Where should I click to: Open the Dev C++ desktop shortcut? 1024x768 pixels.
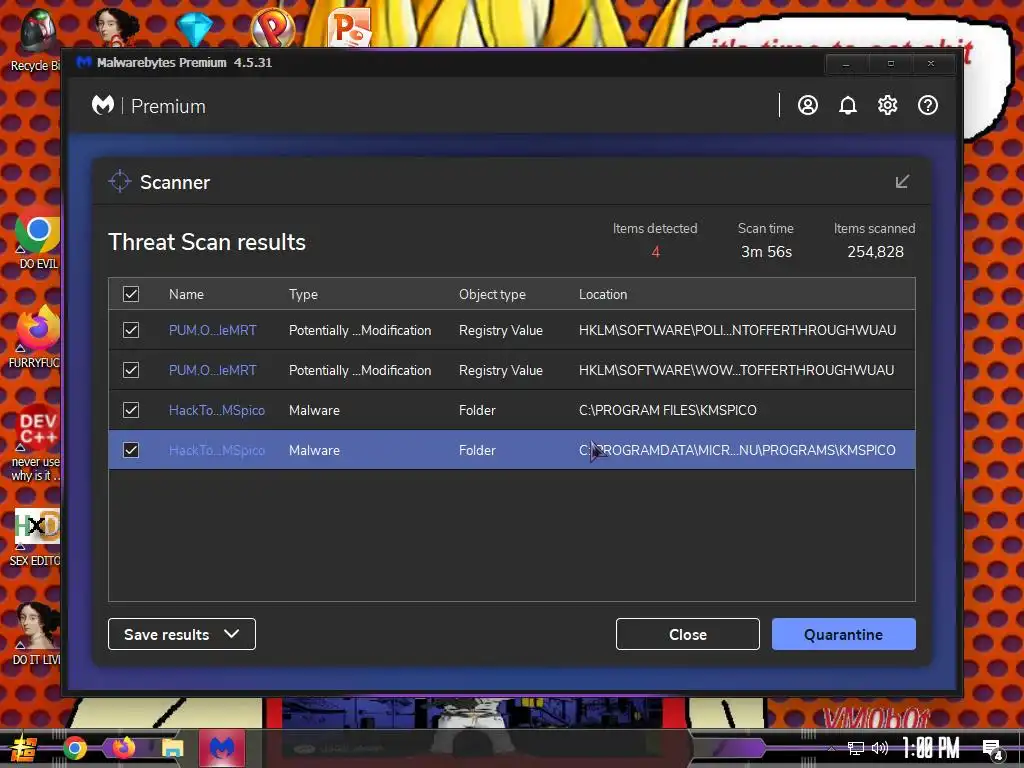pyautogui.click(x=36, y=447)
